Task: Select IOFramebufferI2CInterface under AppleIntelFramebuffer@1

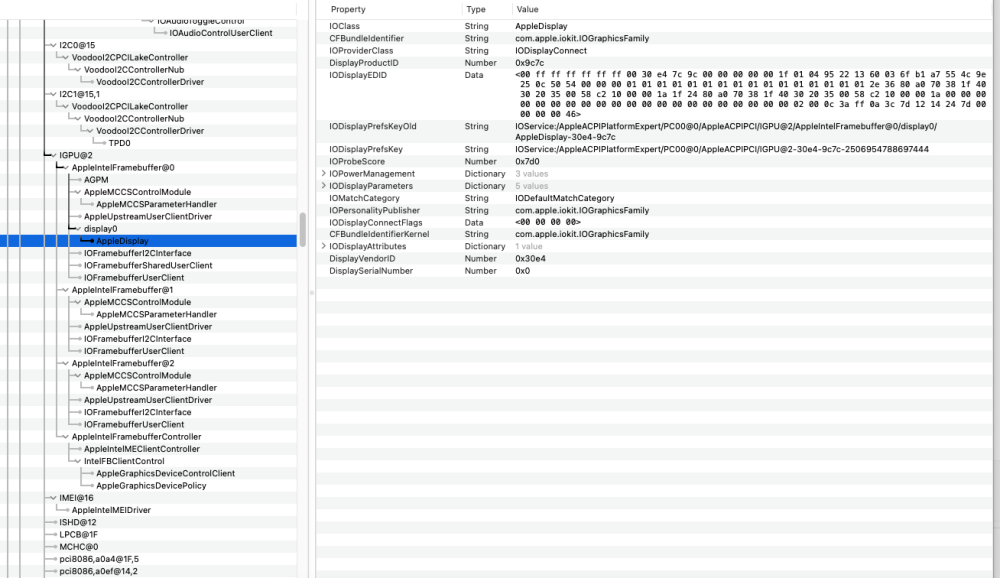Action: click(x=137, y=339)
